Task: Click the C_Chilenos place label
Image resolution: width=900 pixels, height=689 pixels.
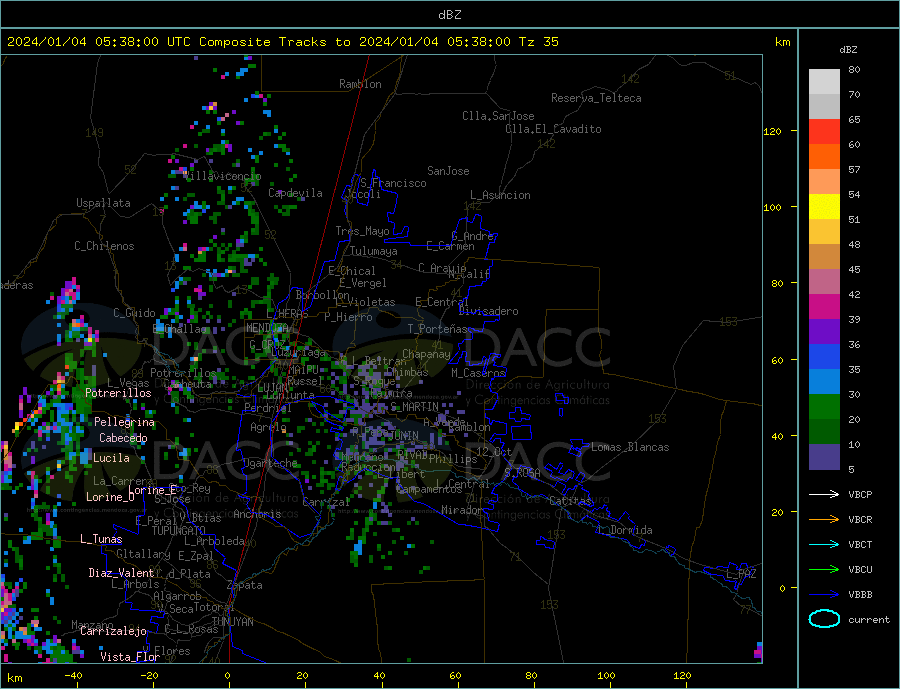Action: pyautogui.click(x=104, y=246)
